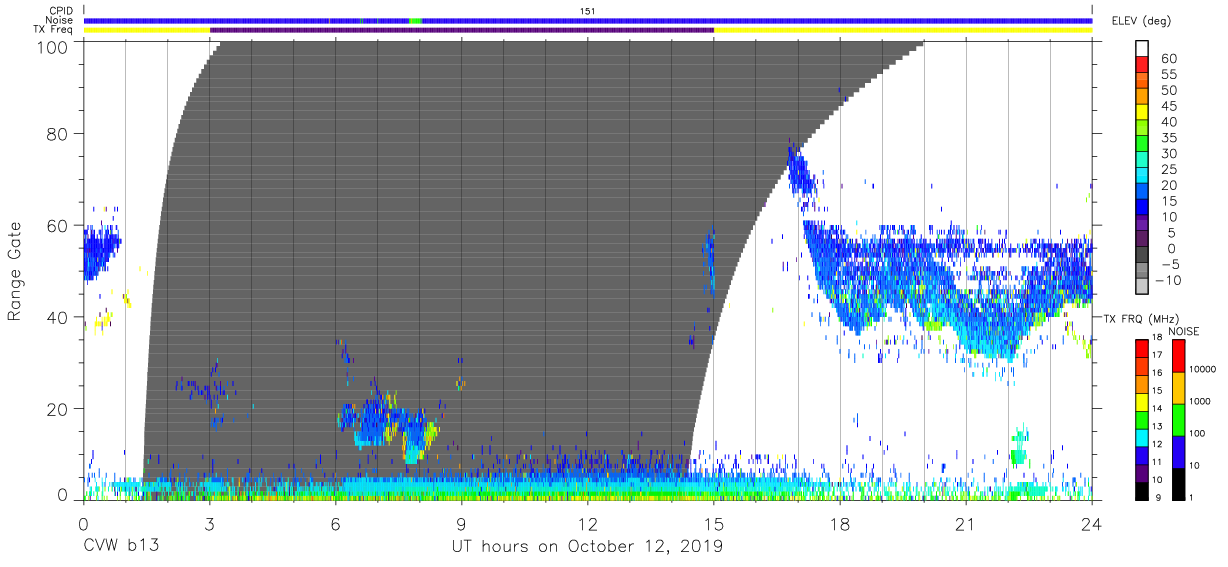Click the '100' tick on Range Gate axis
Viewport: 1228px width, 567px height.
(x=53, y=47)
